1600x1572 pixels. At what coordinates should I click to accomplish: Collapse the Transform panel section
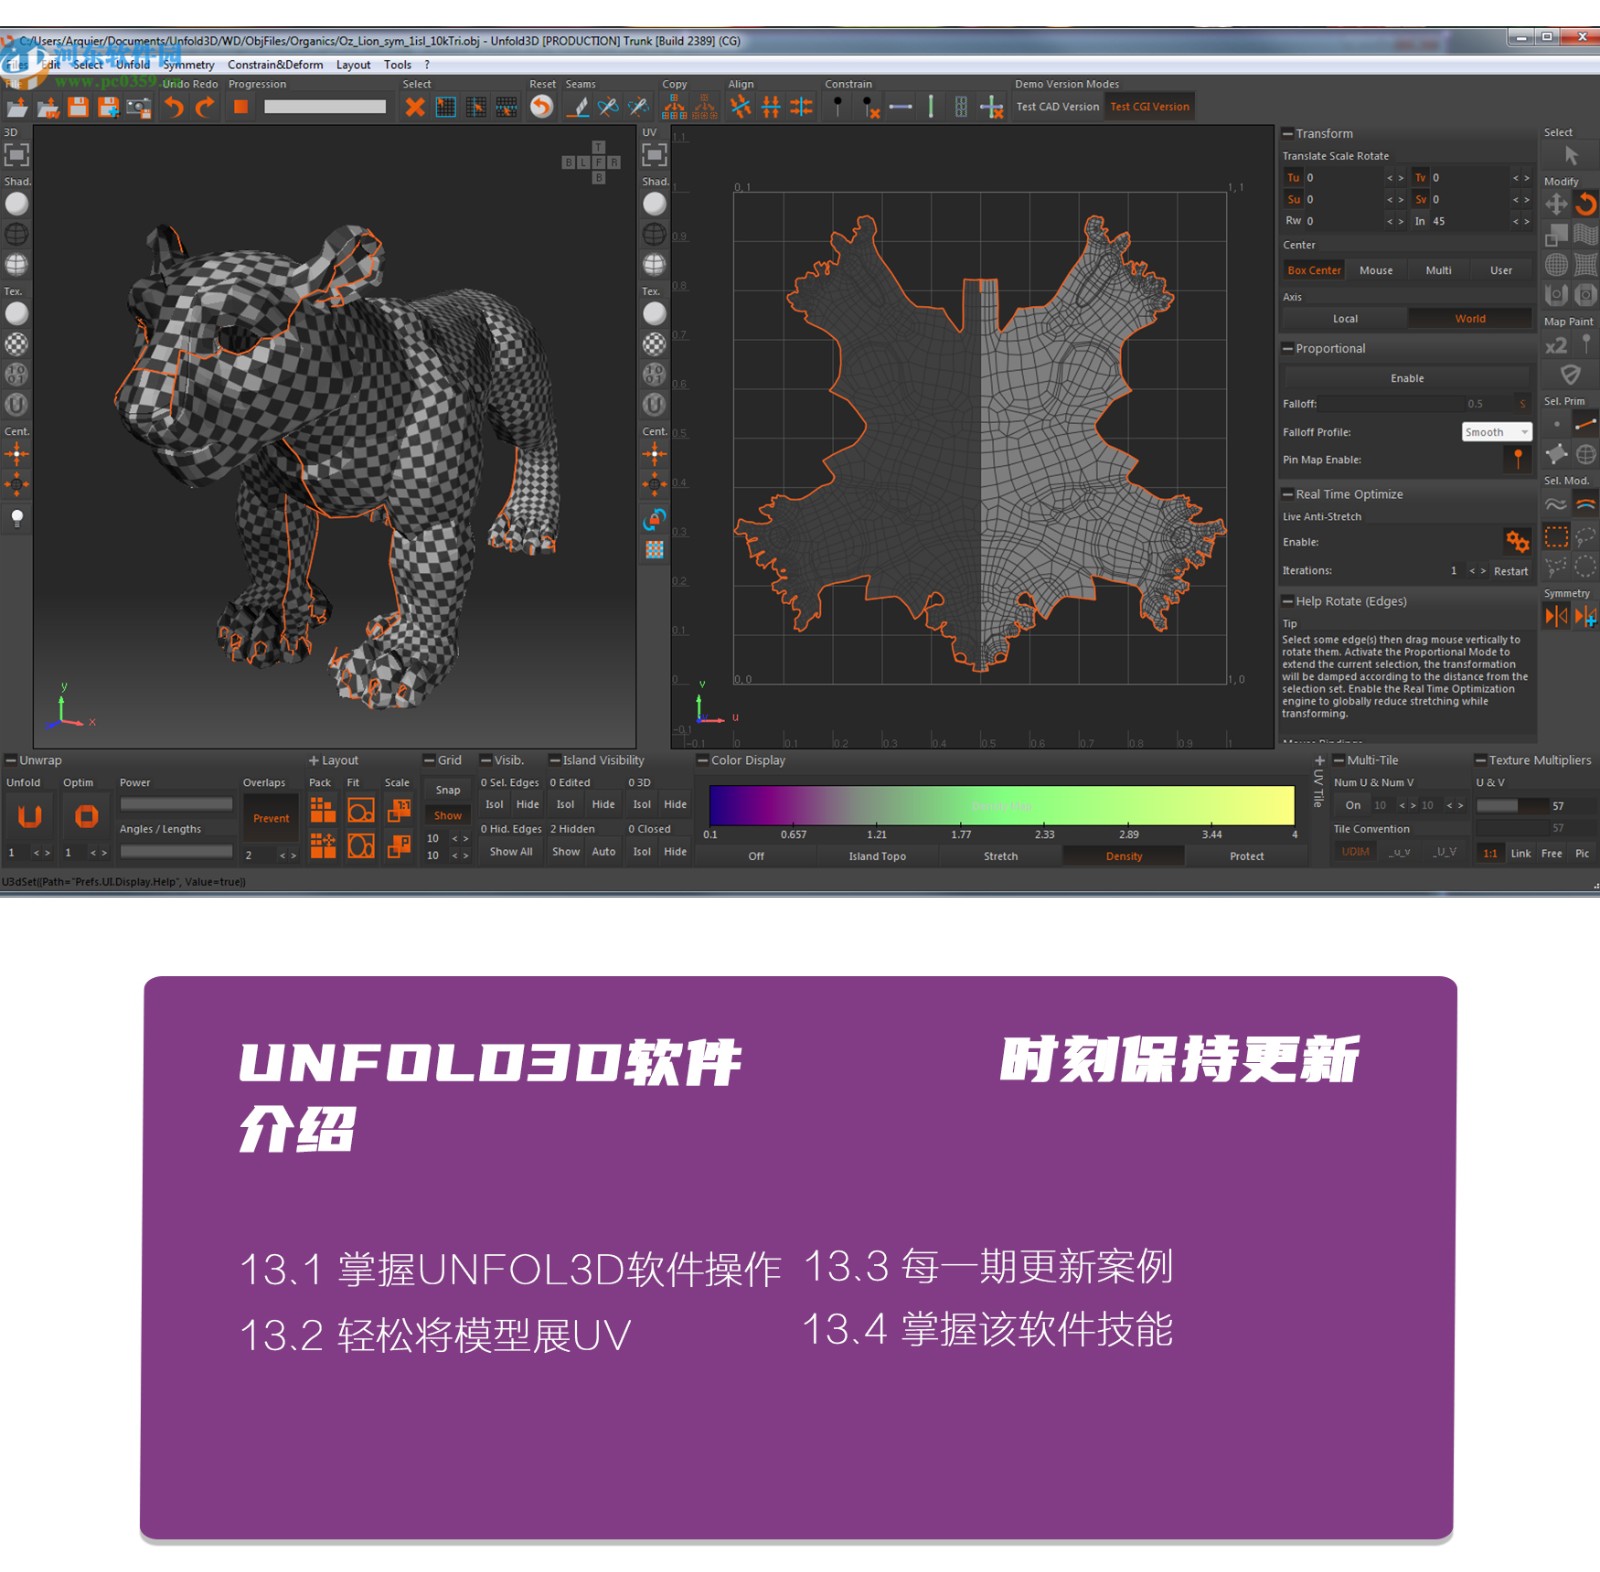click(1288, 133)
